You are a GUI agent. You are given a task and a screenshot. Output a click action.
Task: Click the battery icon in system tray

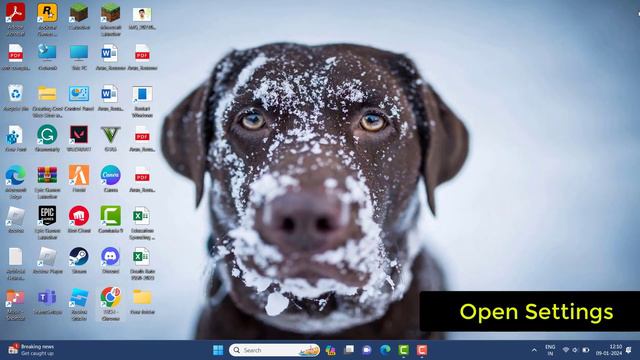click(586, 350)
